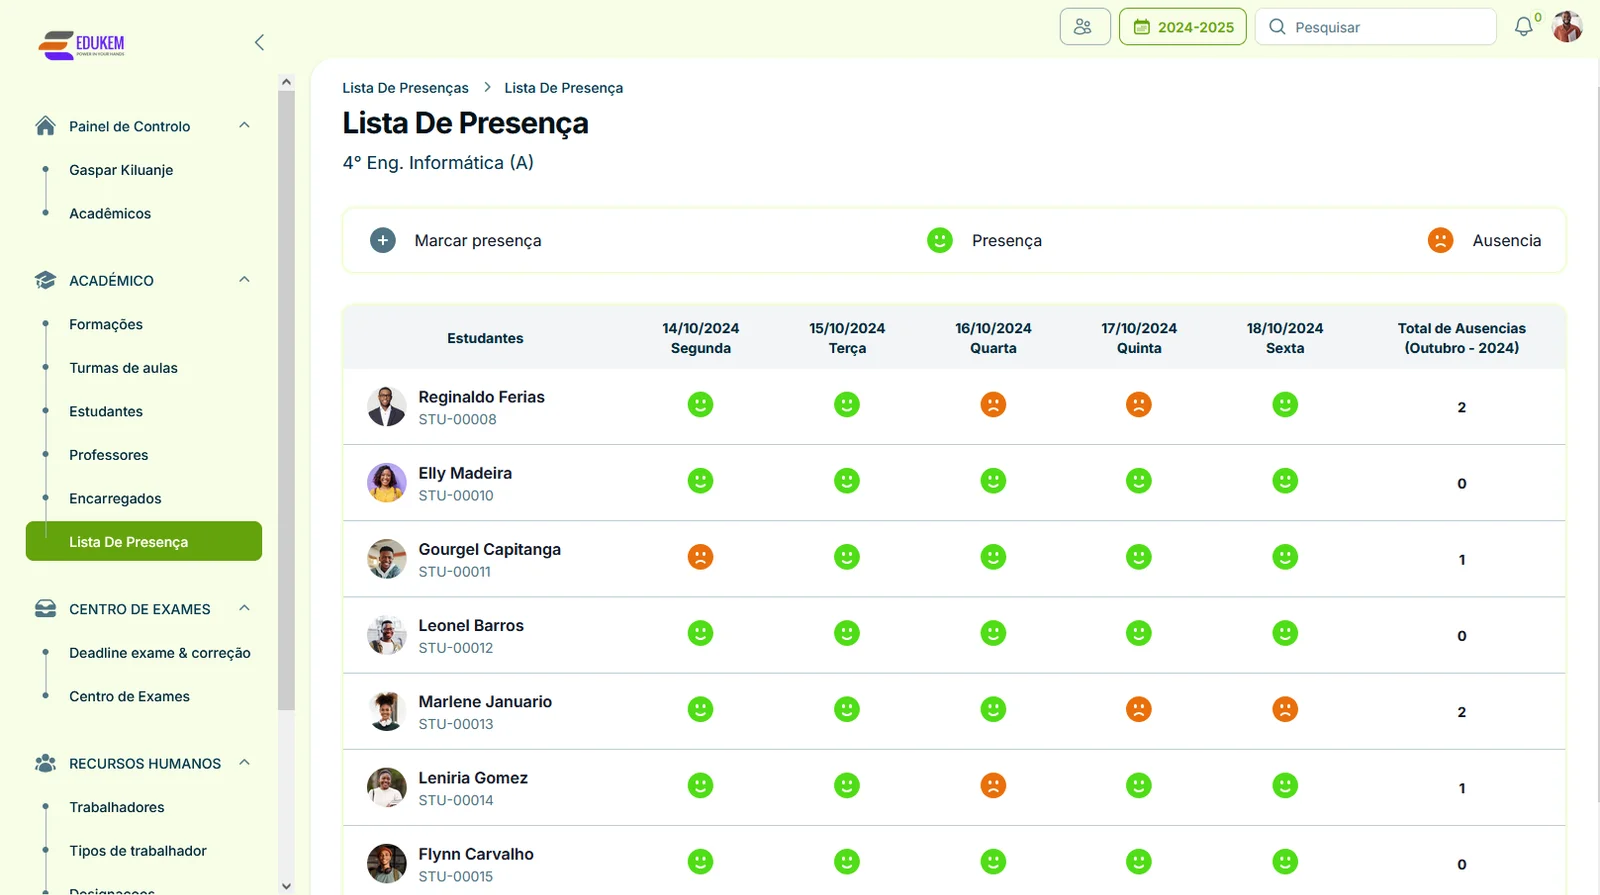The image size is (1600, 895).
Task: Collapse the CENTRO DE EXAMES section
Action: coord(244,609)
